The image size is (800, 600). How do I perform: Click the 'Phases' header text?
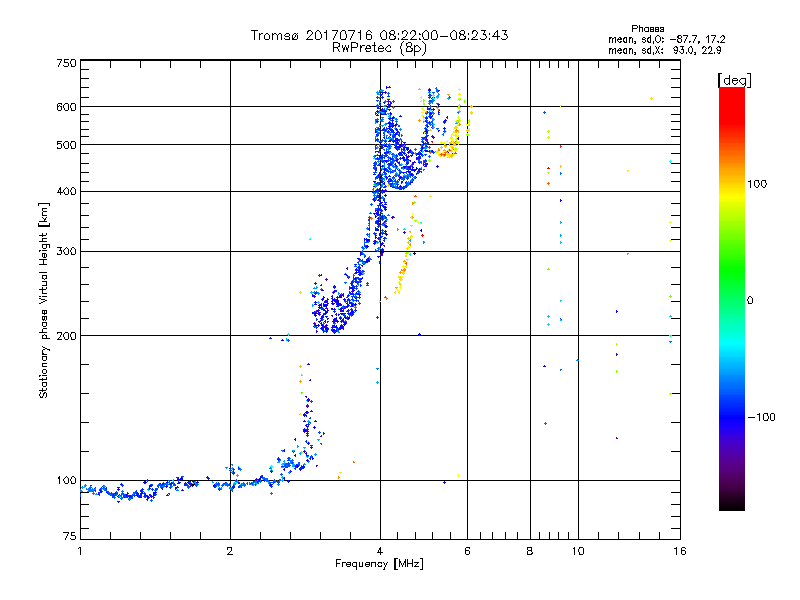(647, 29)
